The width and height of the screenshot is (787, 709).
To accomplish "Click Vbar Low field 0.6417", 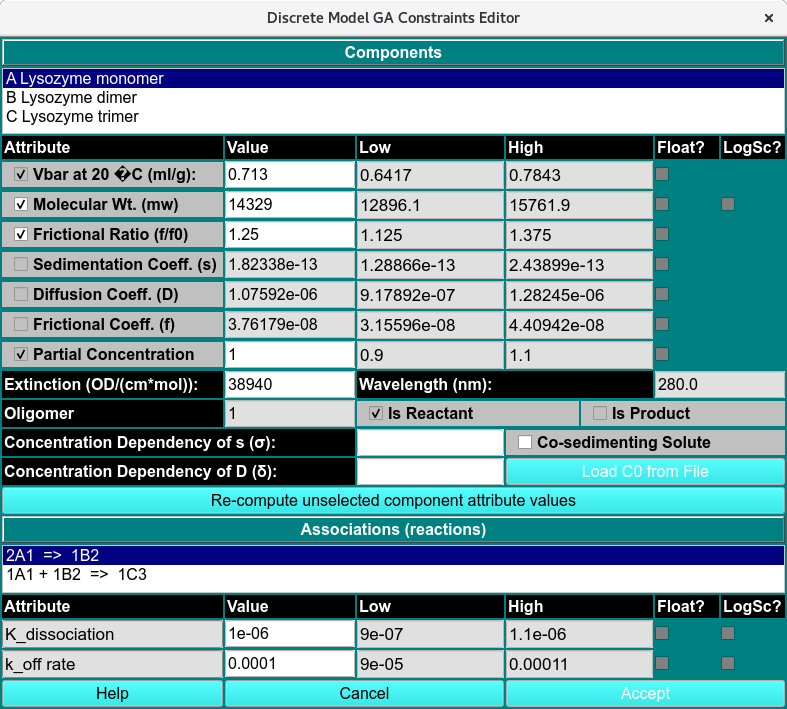I will (430, 175).
